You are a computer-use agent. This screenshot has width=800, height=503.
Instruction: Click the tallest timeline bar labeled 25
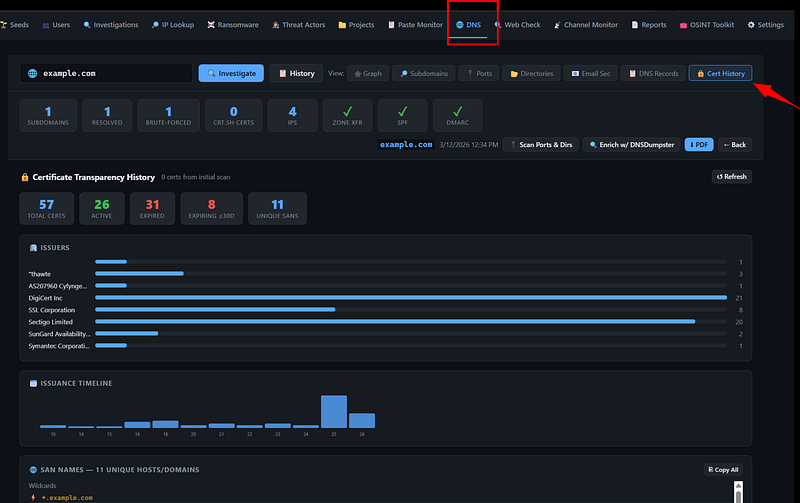click(334, 411)
